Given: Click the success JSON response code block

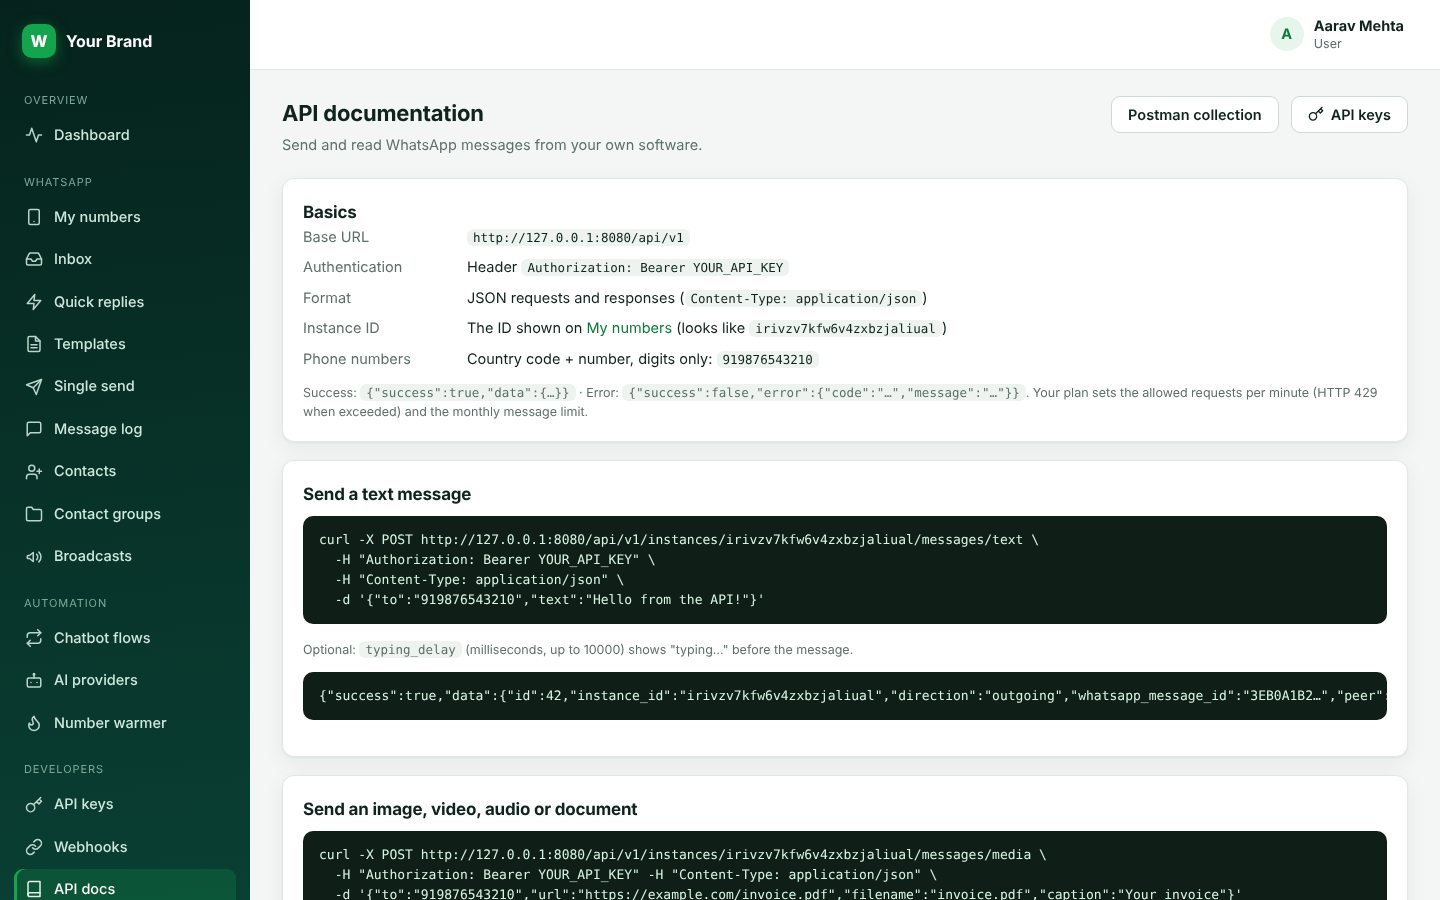Looking at the screenshot, I should point(845,696).
